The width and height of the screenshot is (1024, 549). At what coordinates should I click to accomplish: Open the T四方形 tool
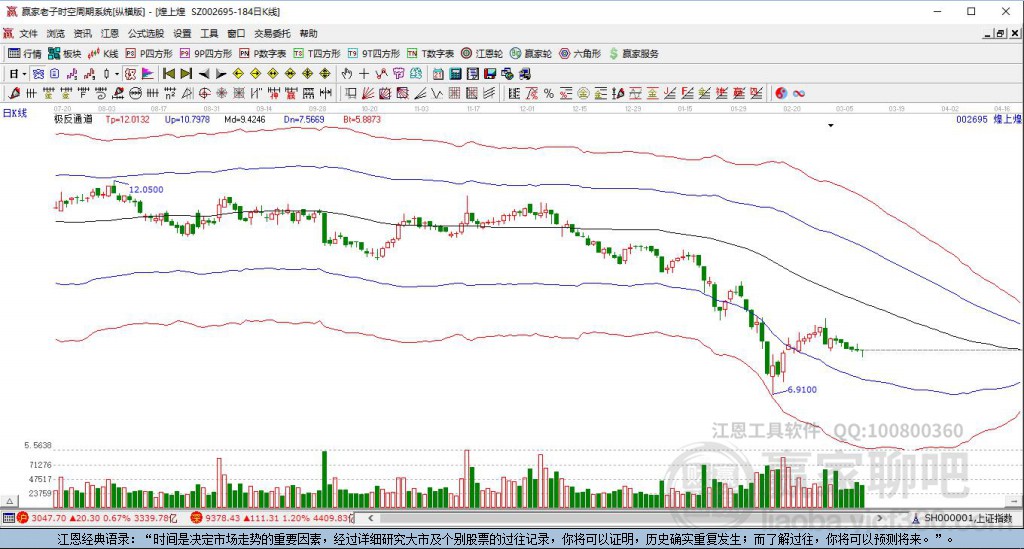[317, 54]
